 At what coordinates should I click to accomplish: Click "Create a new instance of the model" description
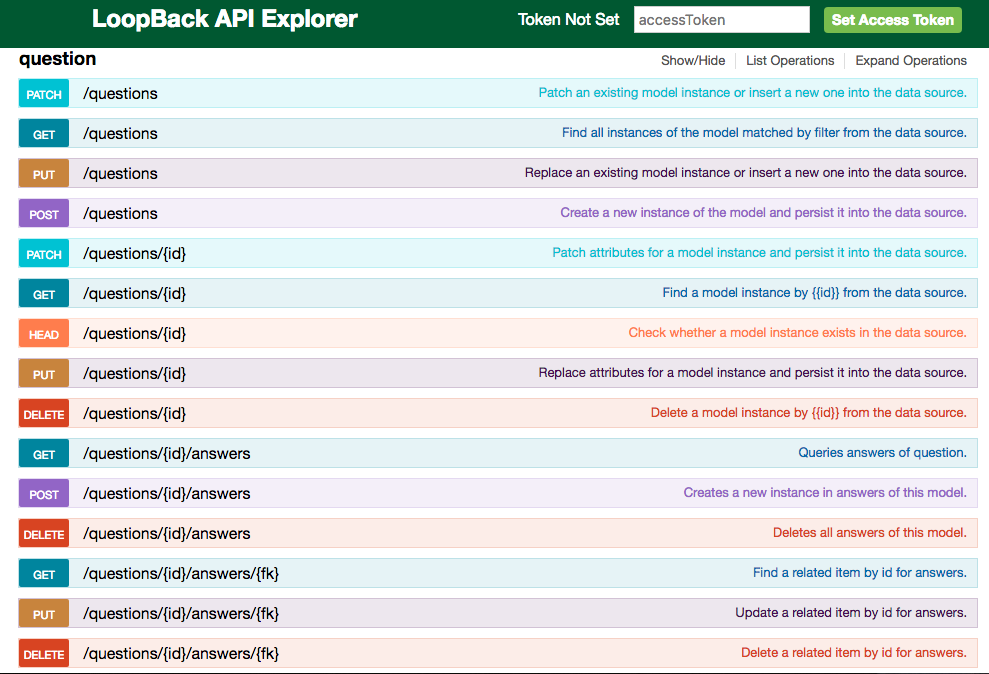tap(763, 212)
